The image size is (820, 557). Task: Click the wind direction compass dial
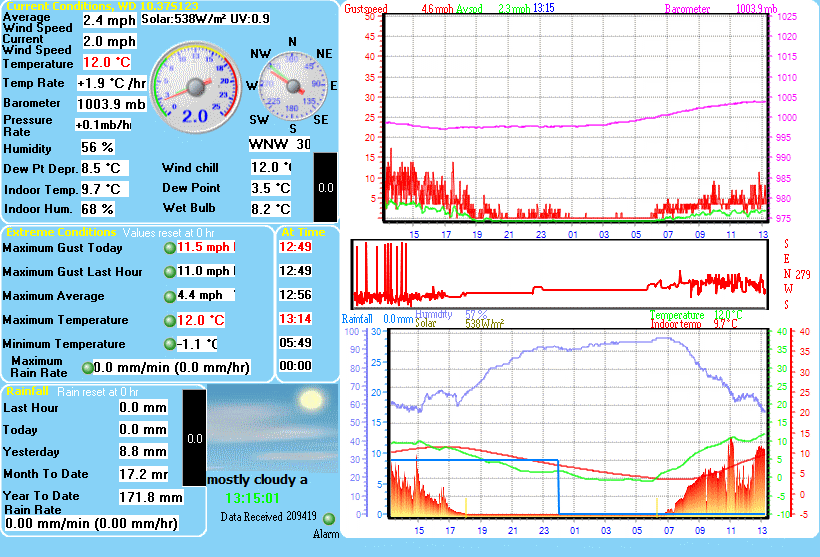coord(291,86)
